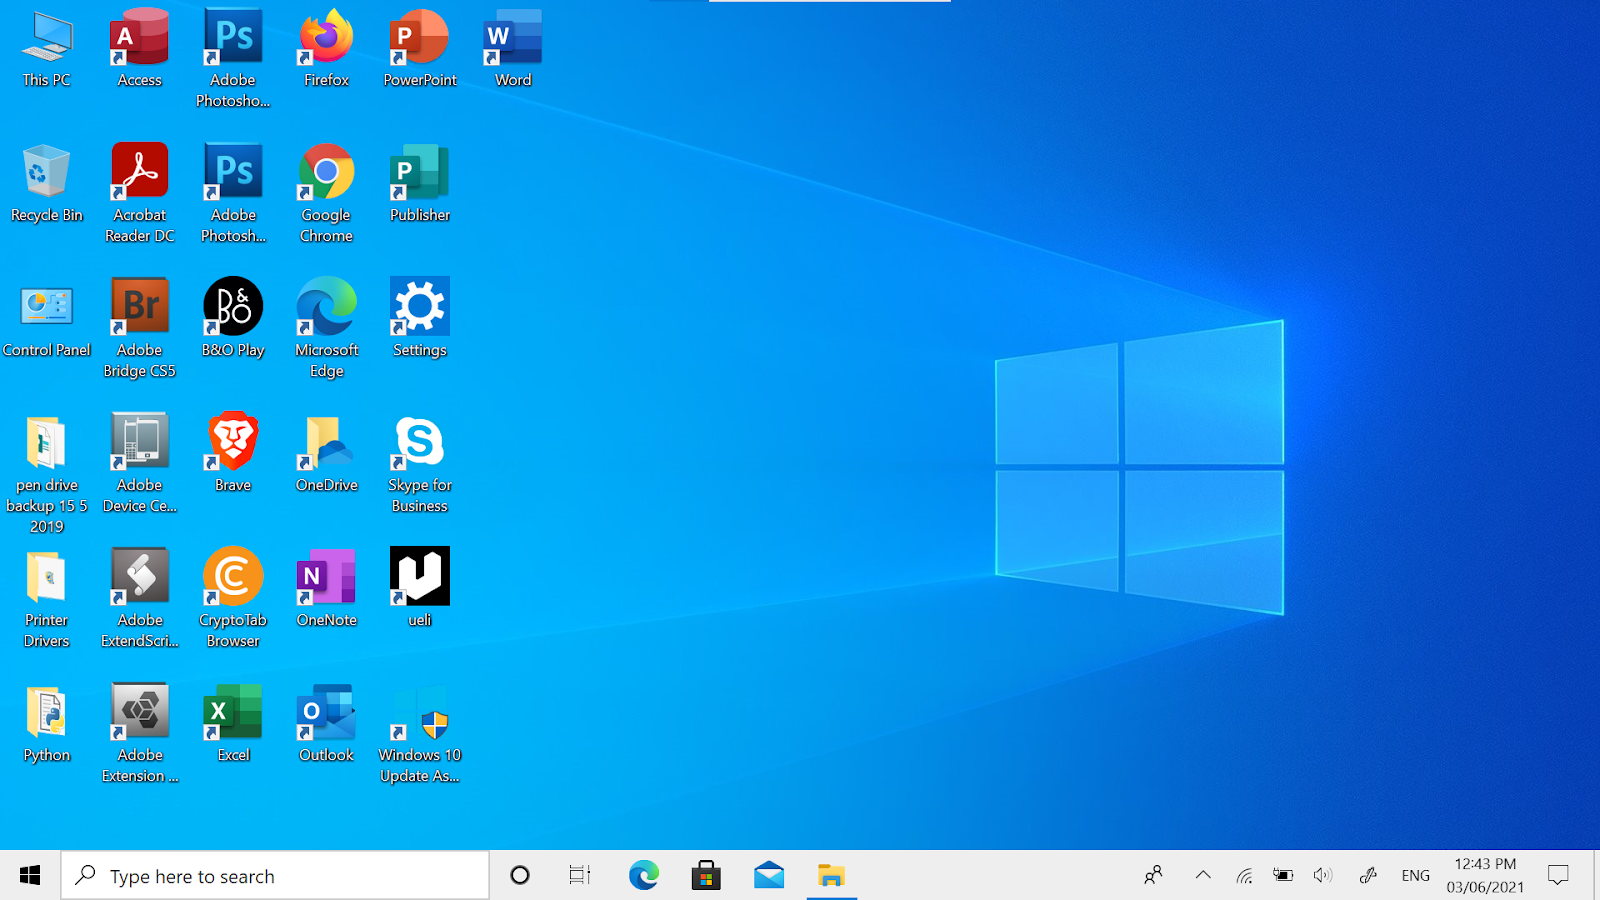The image size is (1600, 900).
Task: Launch Microsoft Edge from the taskbar
Action: [644, 876]
